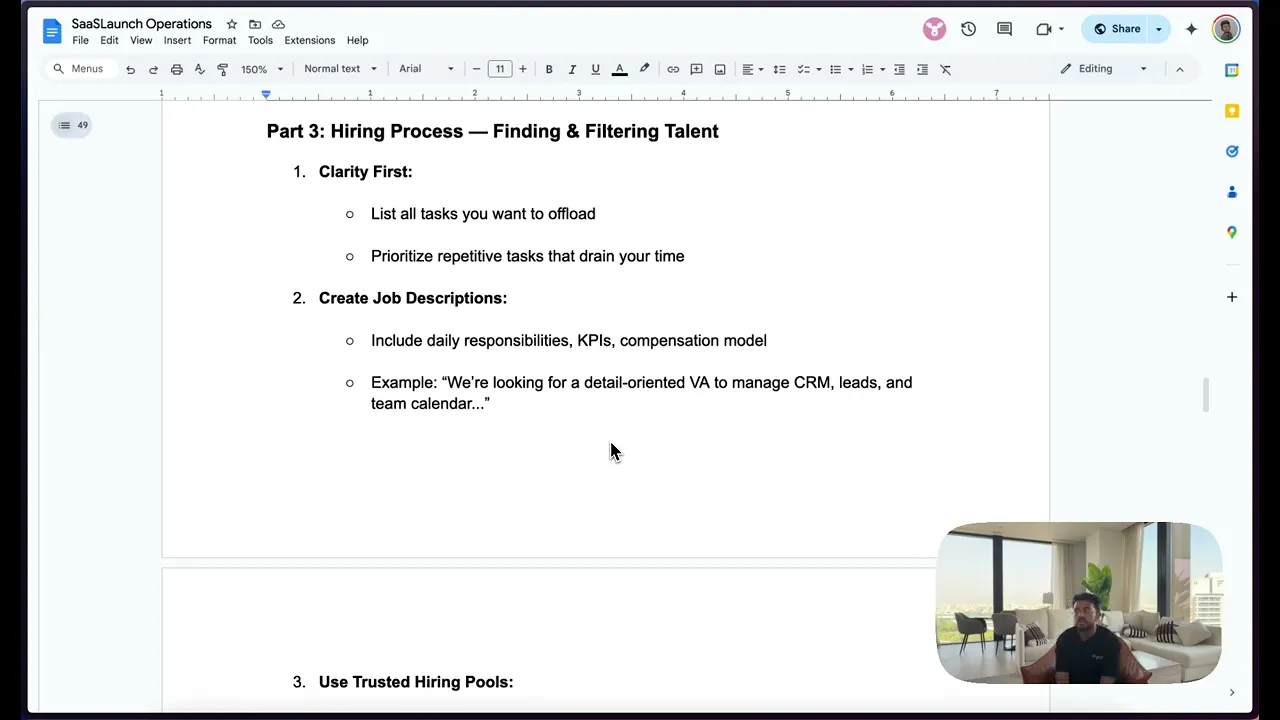Open the text alignment dropdown
This screenshot has height=720, width=1280.
(x=752, y=69)
